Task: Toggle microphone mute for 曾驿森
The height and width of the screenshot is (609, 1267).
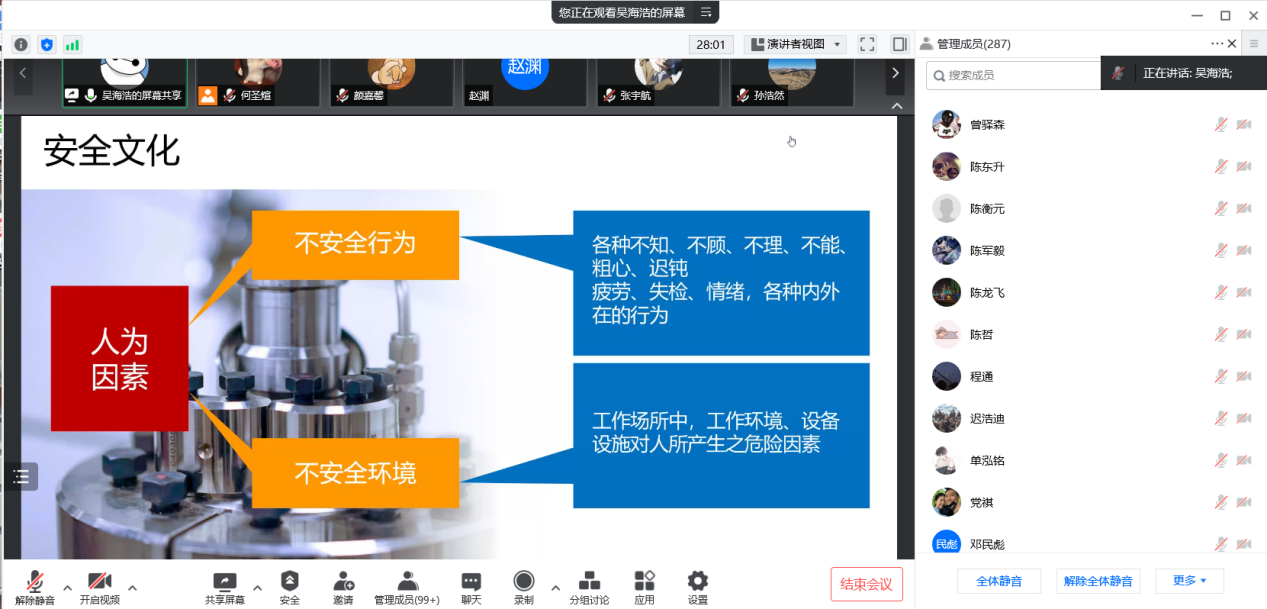Action: (x=1221, y=125)
